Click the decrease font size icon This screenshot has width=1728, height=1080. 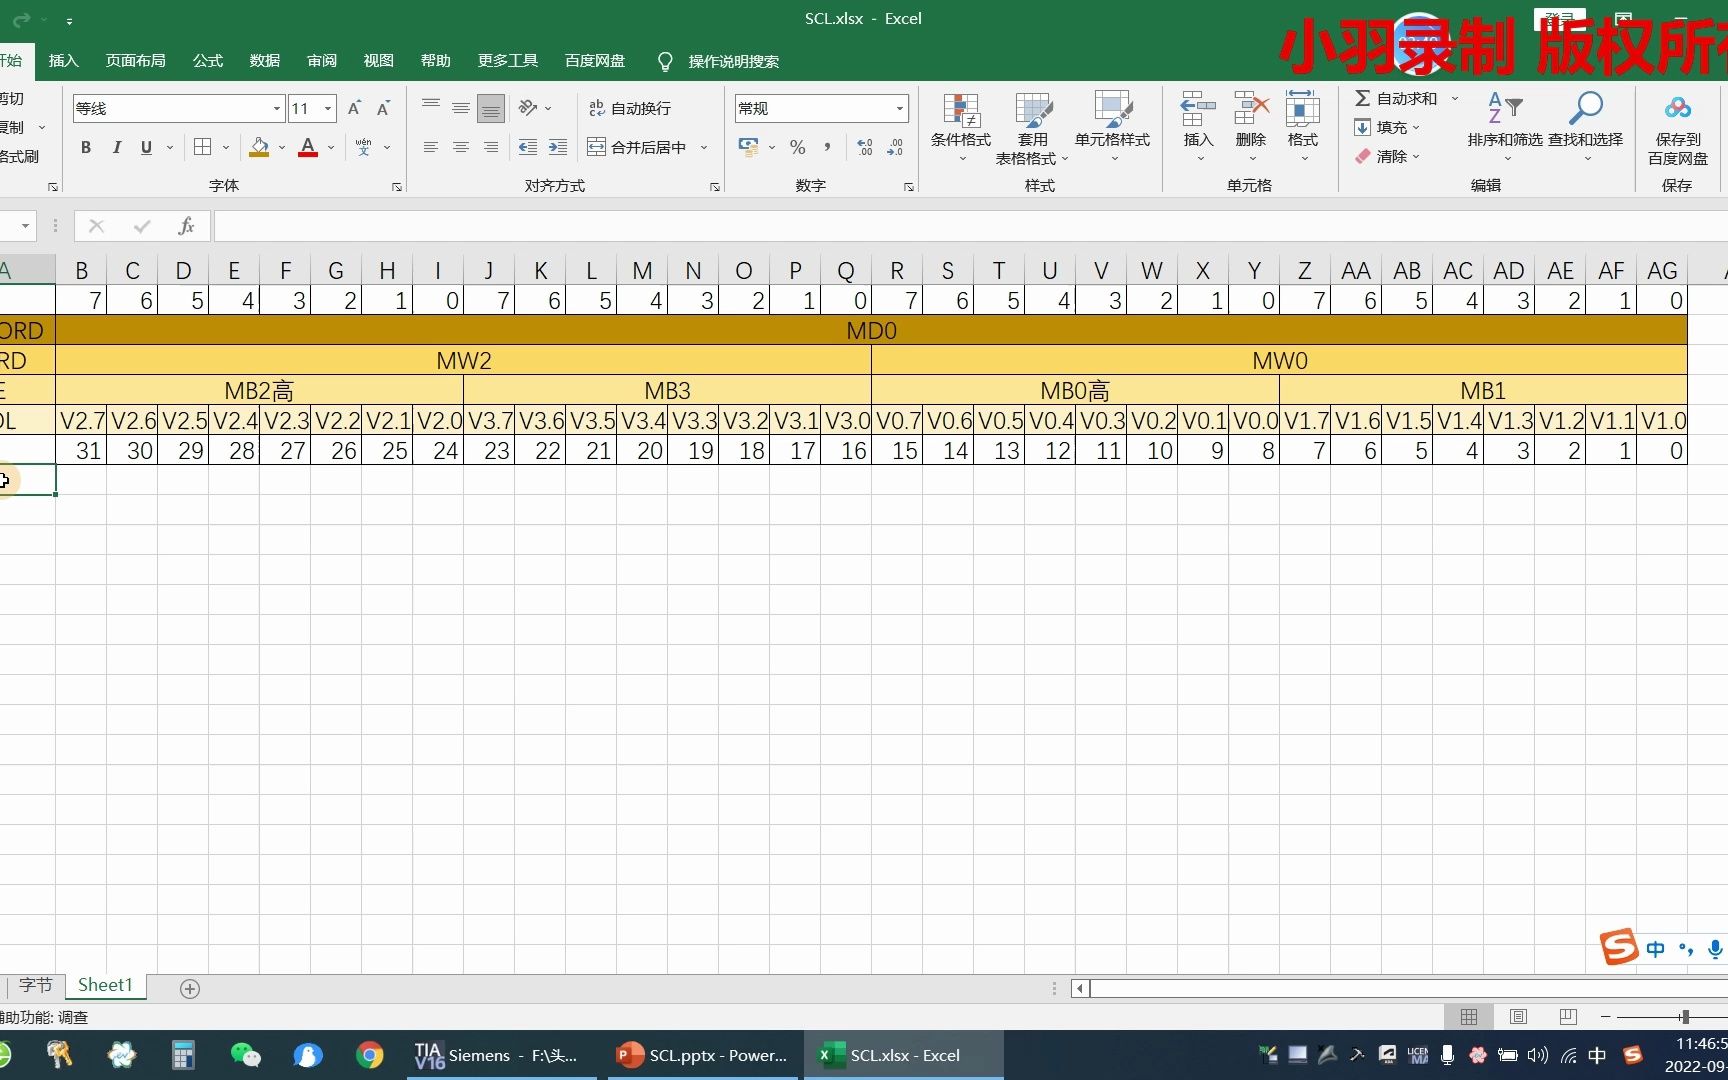383,108
